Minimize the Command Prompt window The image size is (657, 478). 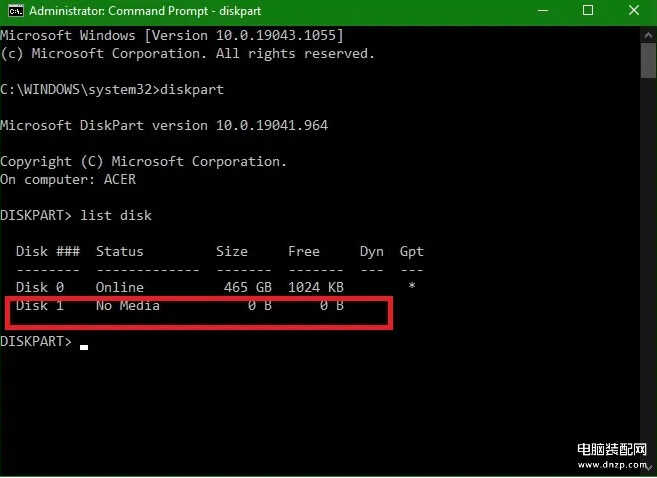click(543, 11)
